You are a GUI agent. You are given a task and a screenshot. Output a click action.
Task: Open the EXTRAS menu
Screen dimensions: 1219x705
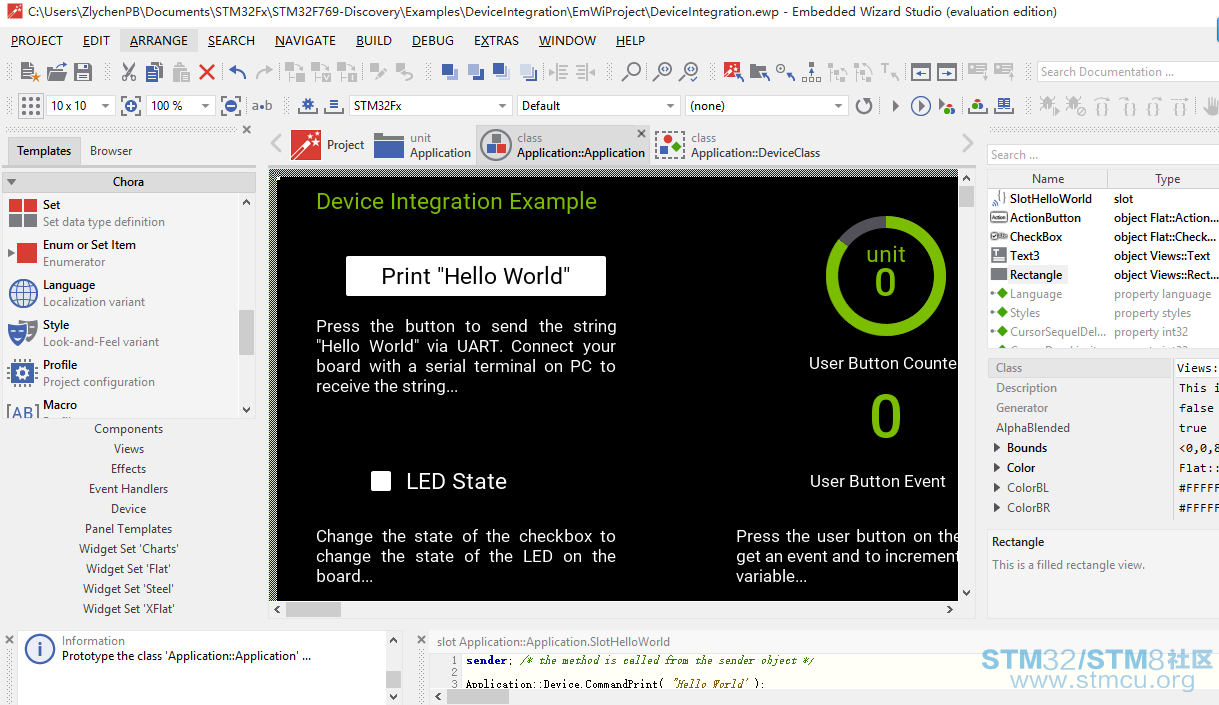[x=496, y=41]
